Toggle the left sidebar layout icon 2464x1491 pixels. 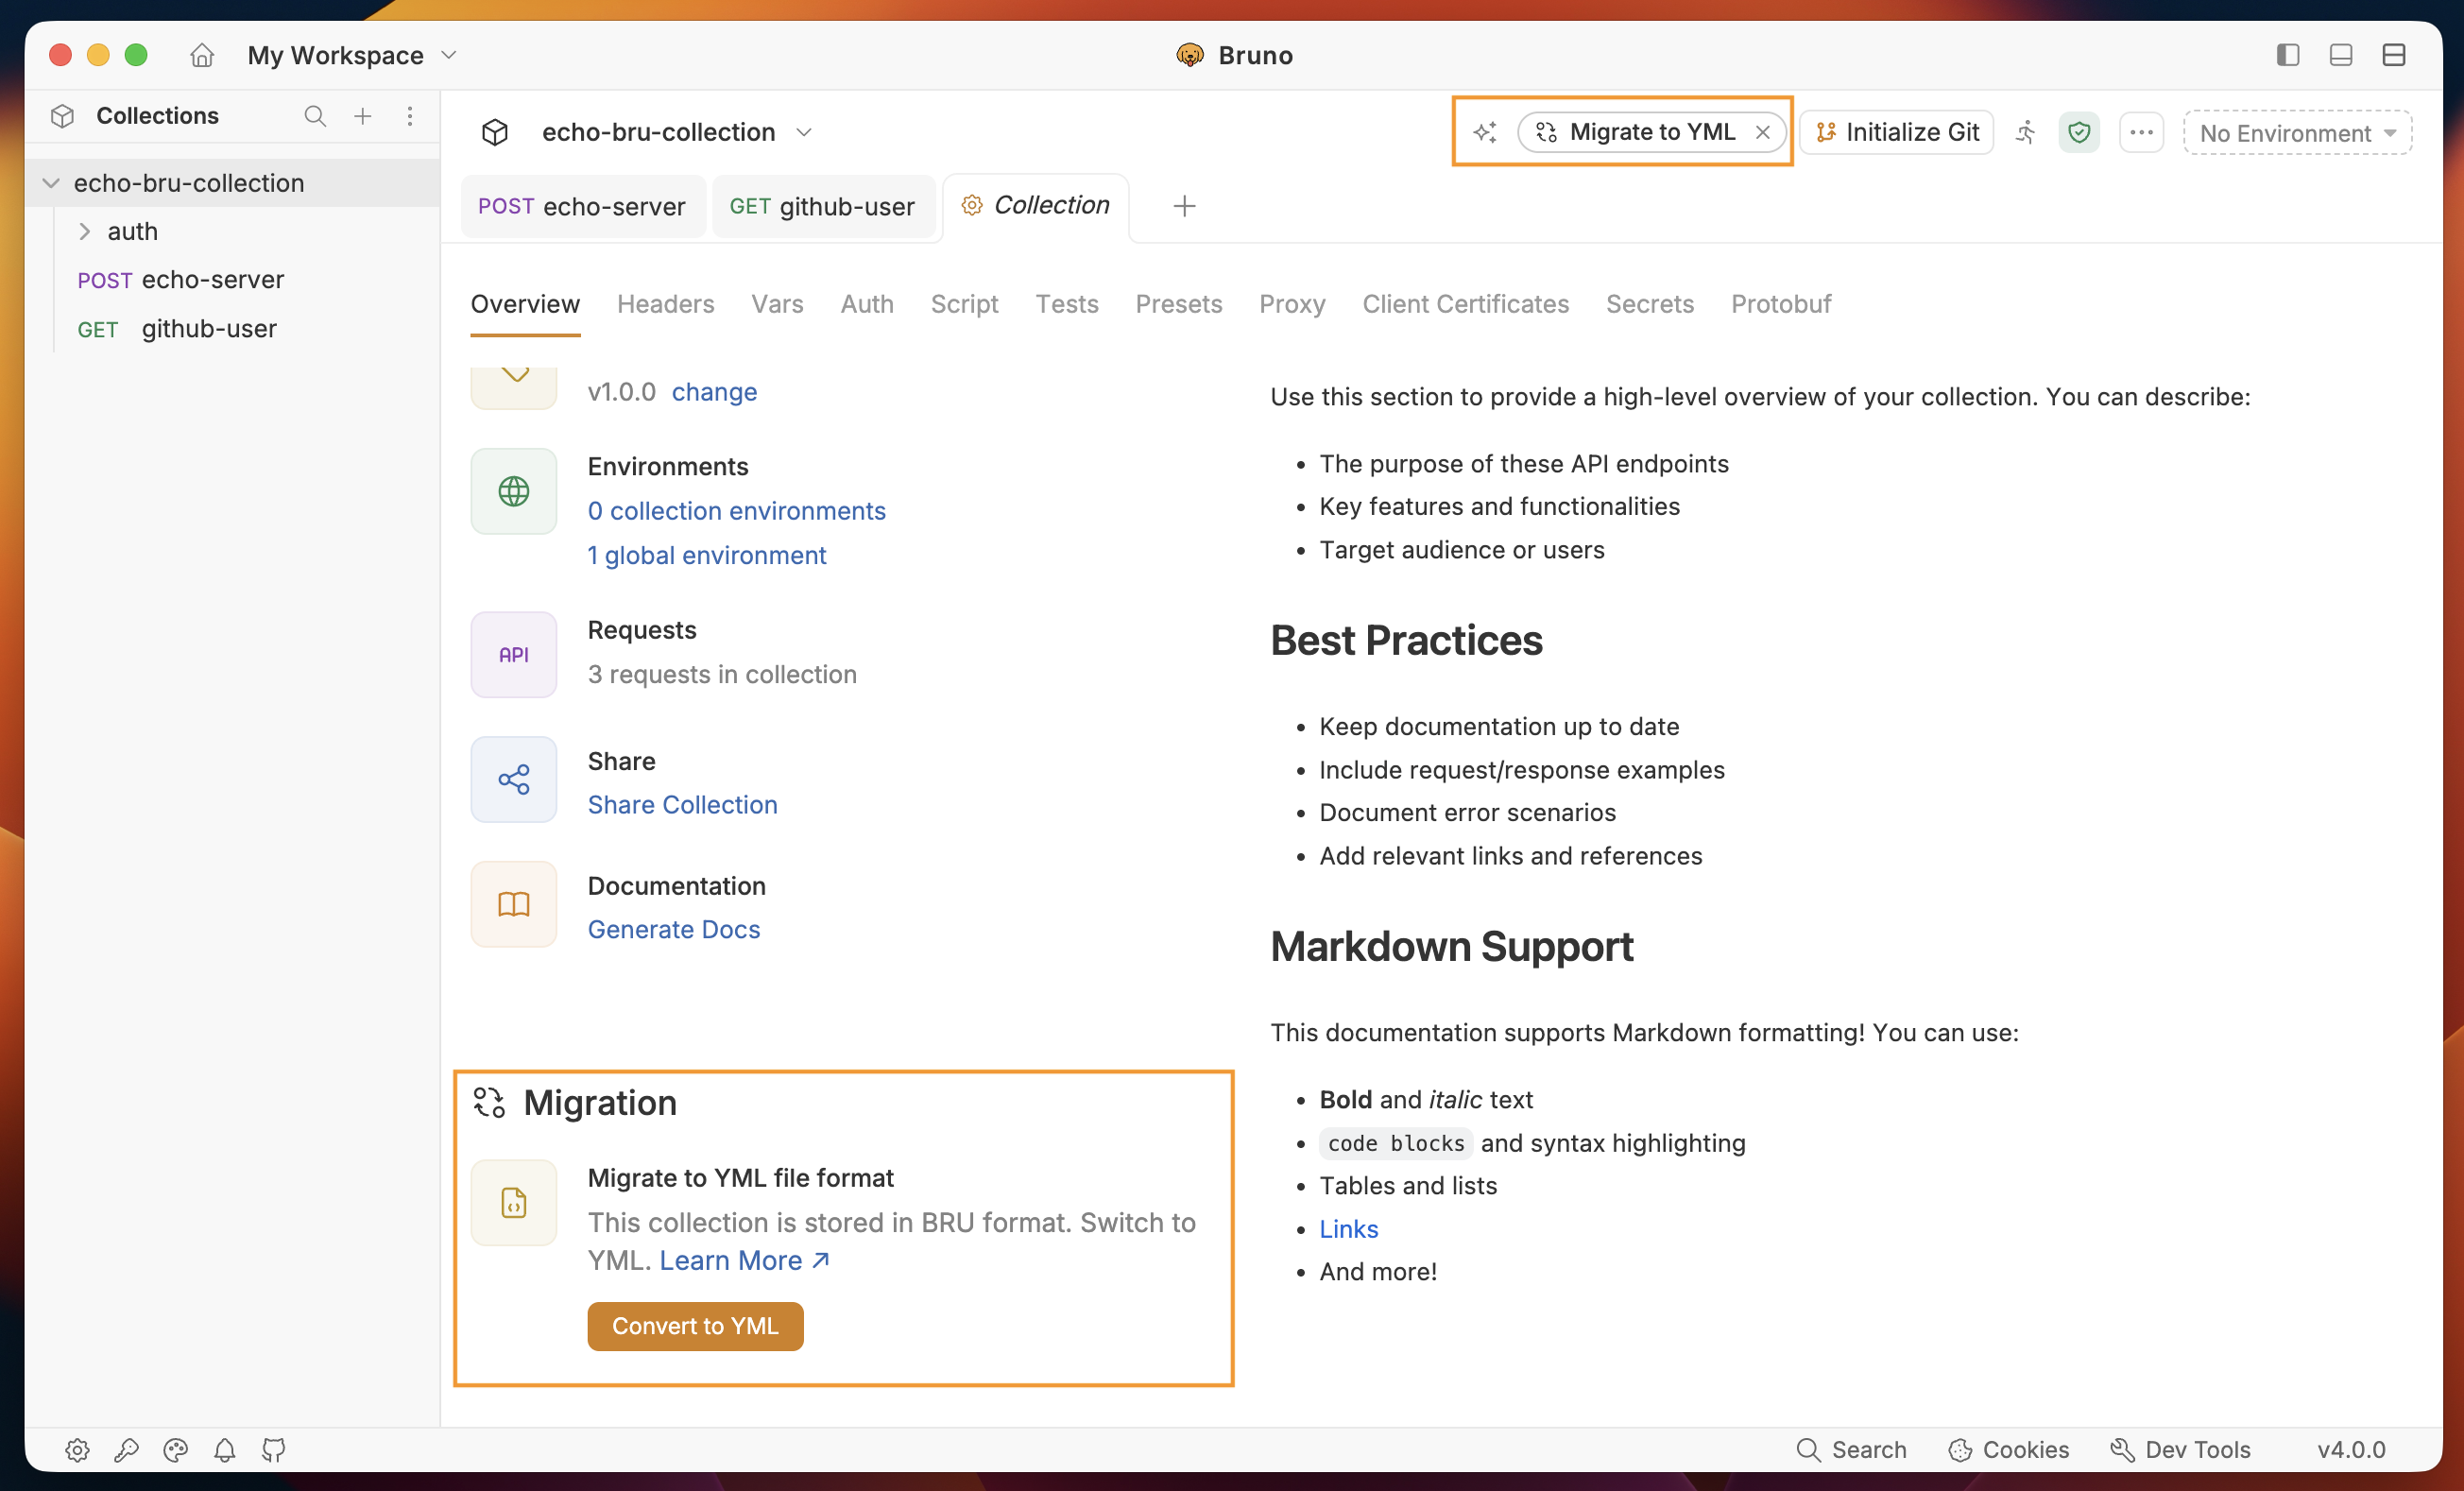click(2288, 55)
